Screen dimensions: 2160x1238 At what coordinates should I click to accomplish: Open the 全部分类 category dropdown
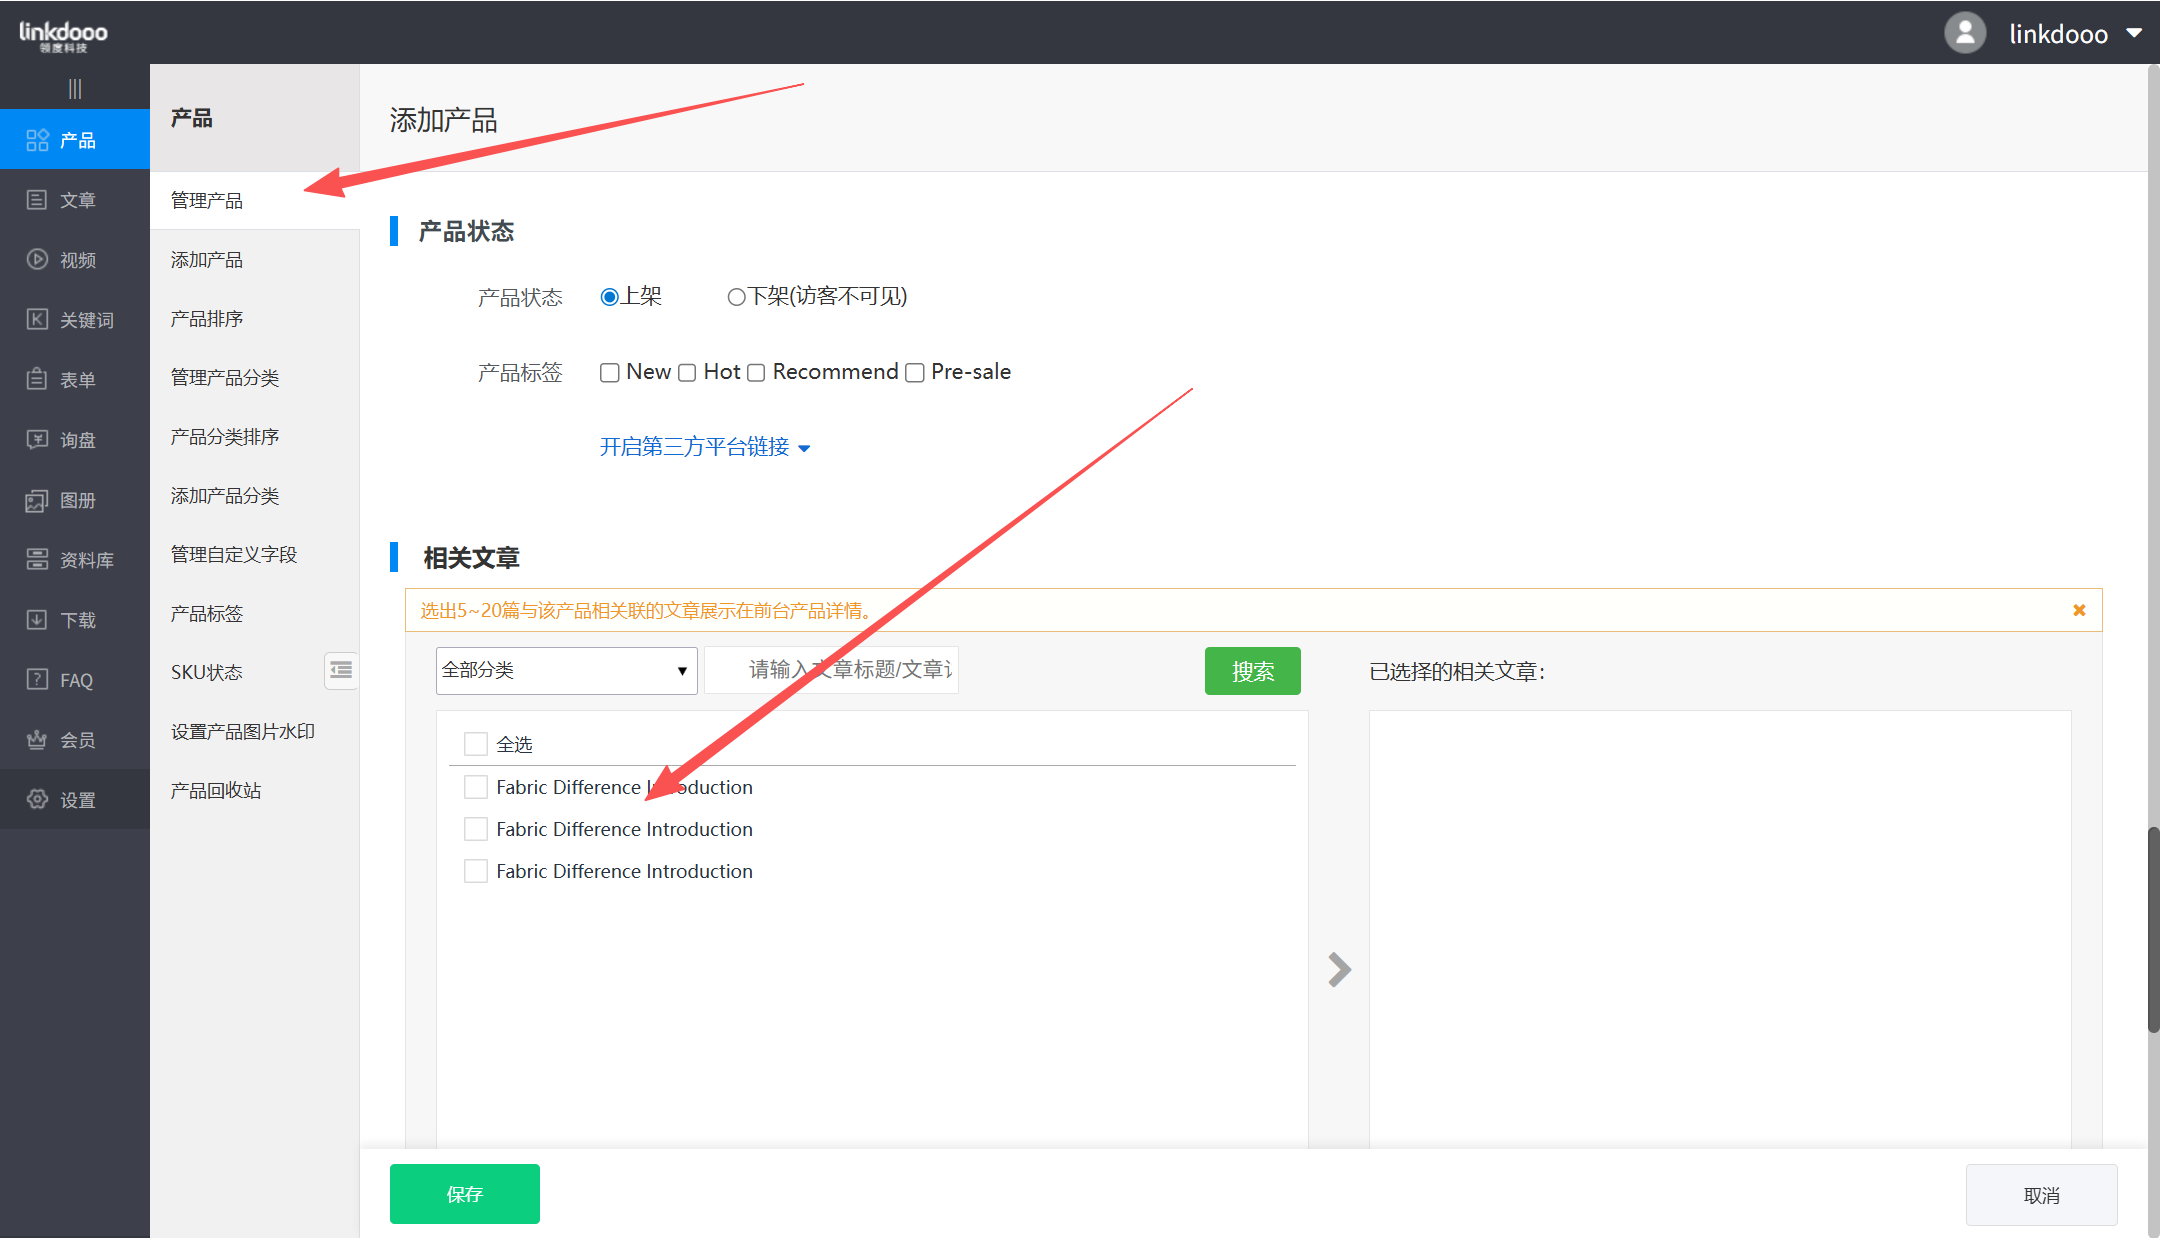[566, 671]
